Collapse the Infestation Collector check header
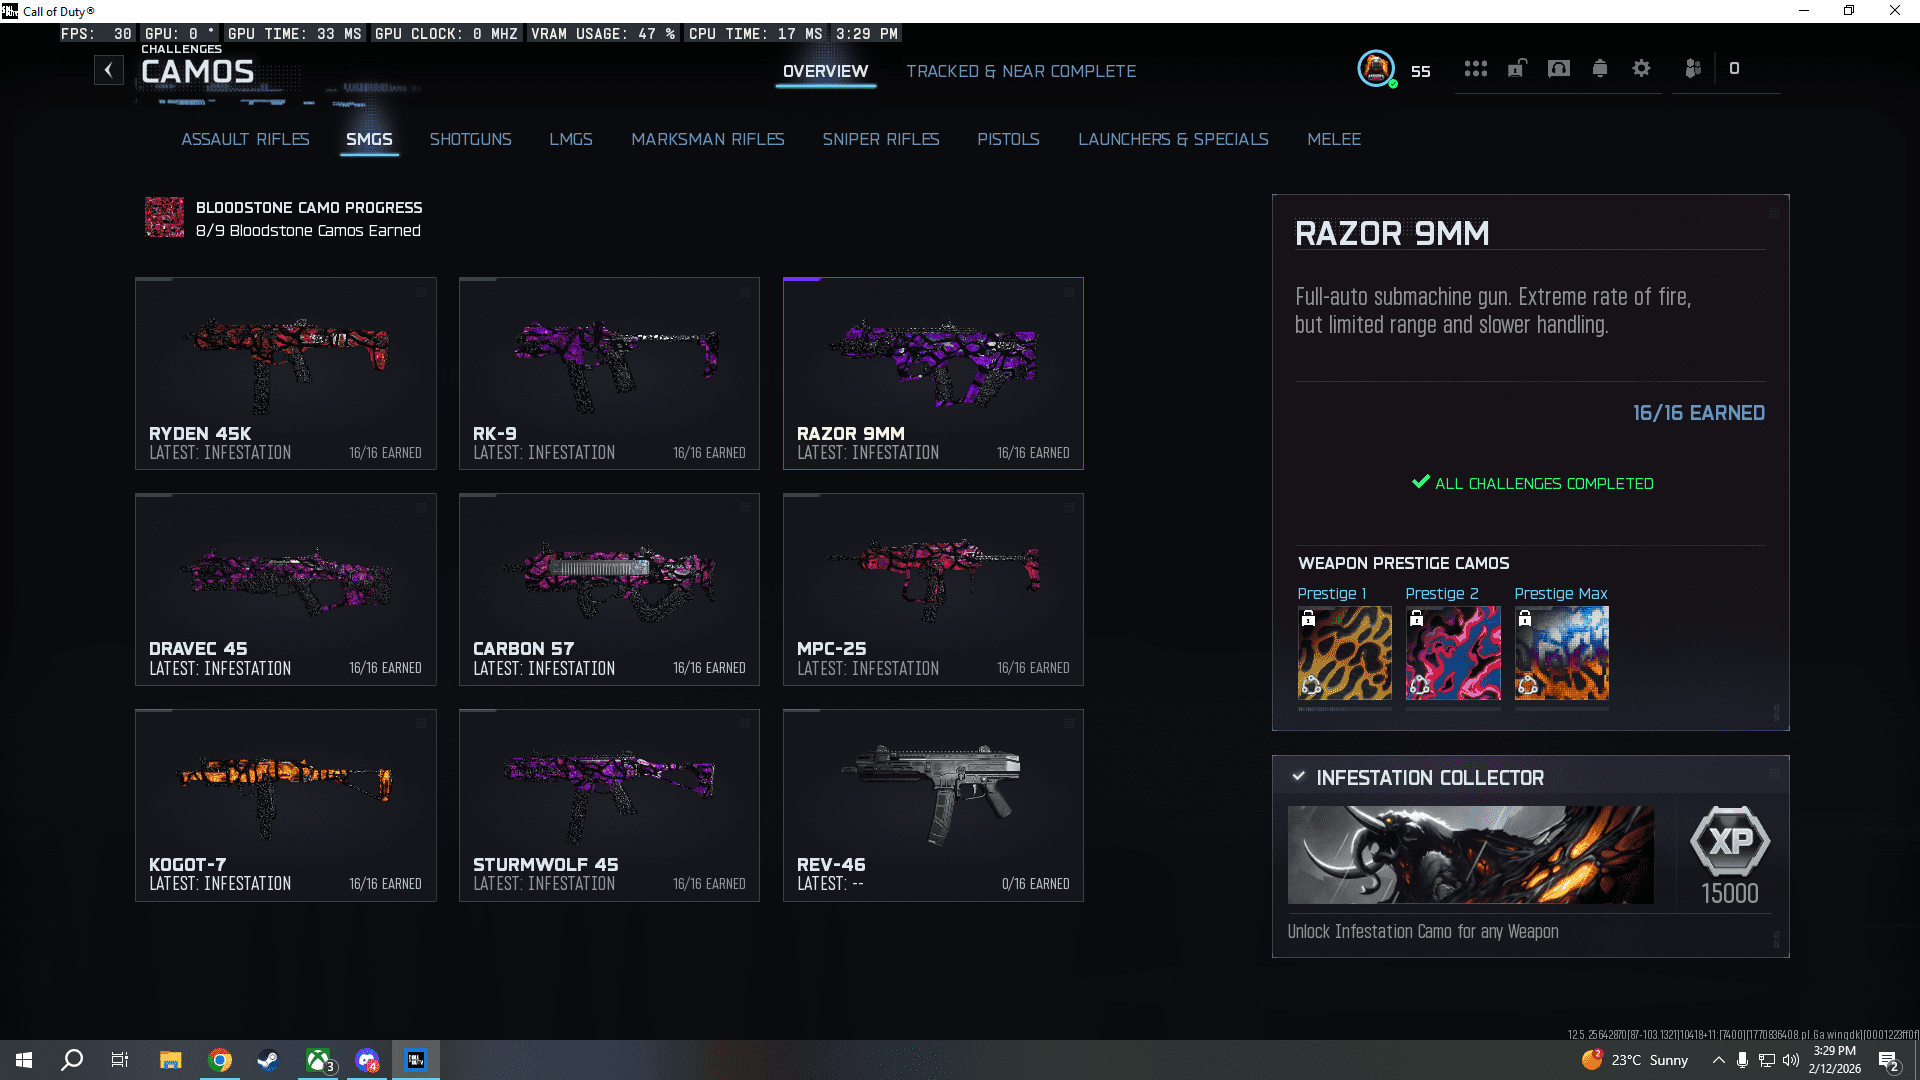 (1298, 777)
